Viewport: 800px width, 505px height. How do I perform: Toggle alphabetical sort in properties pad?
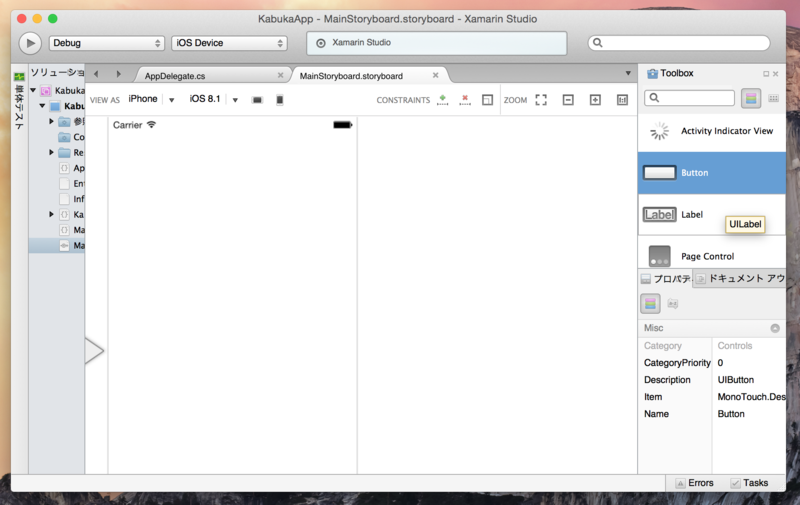672,304
